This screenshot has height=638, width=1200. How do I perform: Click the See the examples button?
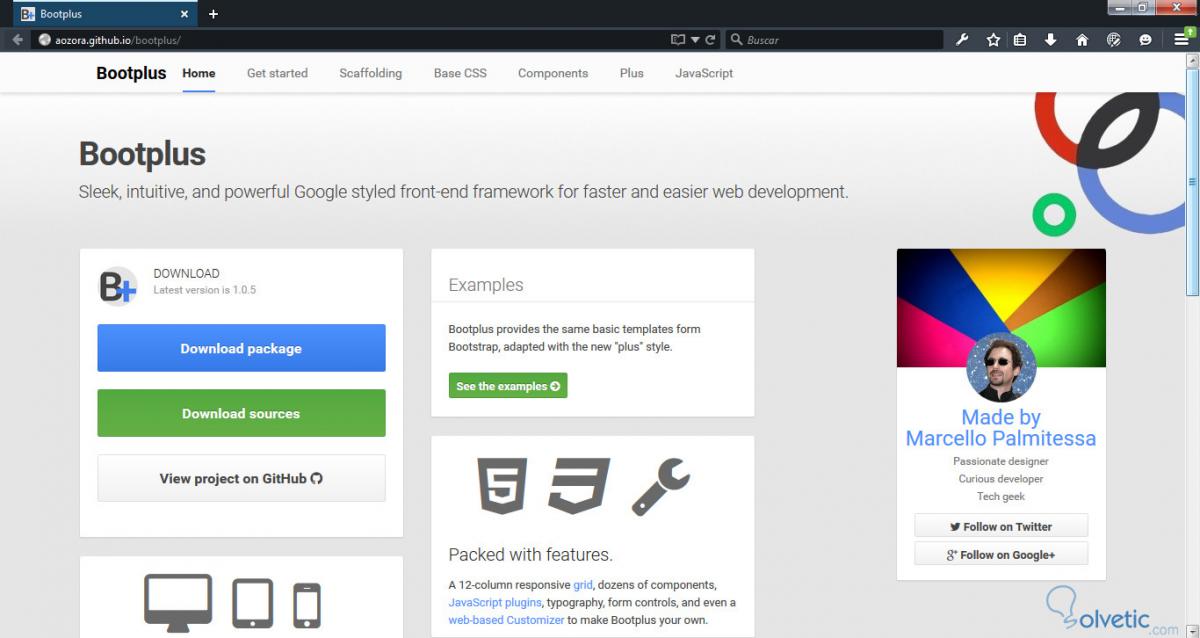(x=508, y=386)
